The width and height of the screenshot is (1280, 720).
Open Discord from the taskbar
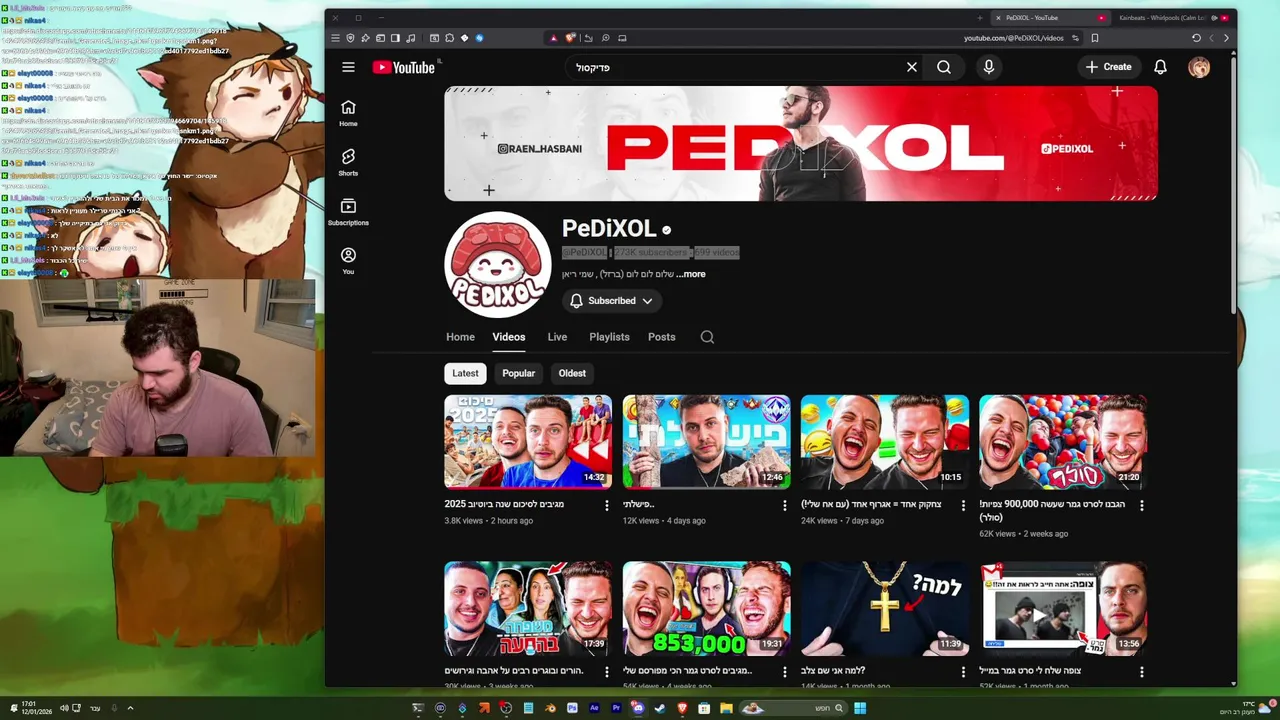pos(638,708)
